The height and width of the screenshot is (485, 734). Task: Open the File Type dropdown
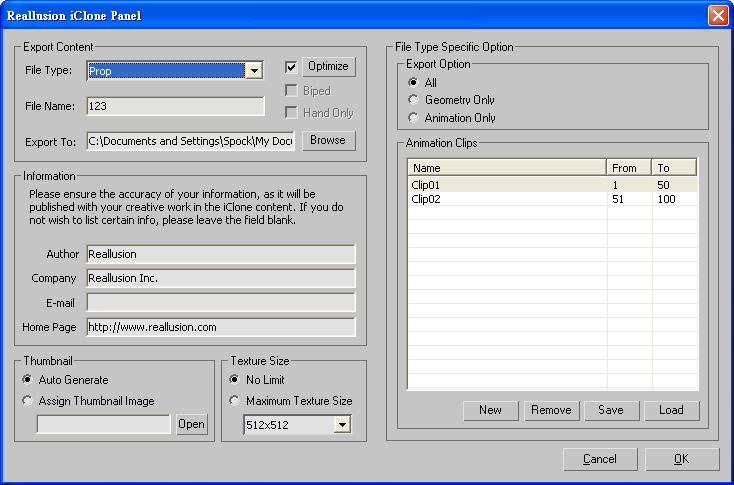point(254,71)
